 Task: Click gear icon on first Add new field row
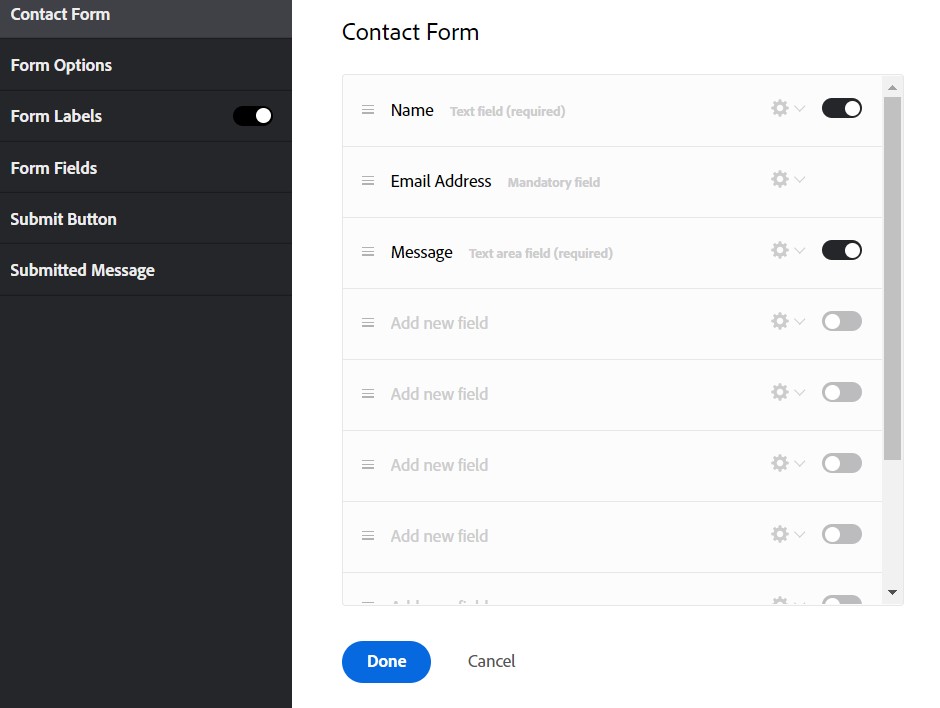click(780, 321)
